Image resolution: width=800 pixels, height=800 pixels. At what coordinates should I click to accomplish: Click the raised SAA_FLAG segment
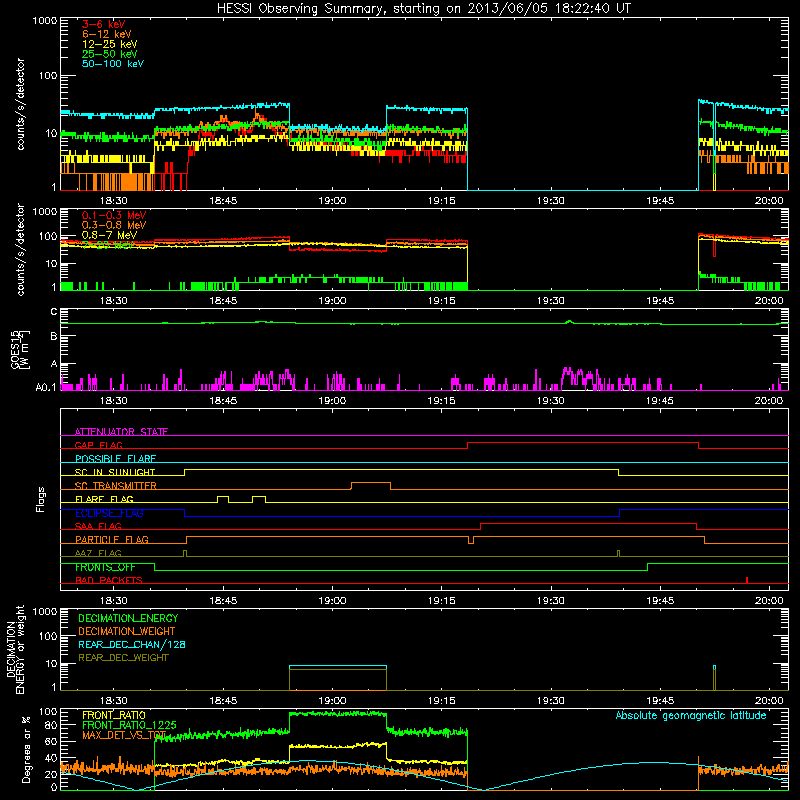(589, 523)
